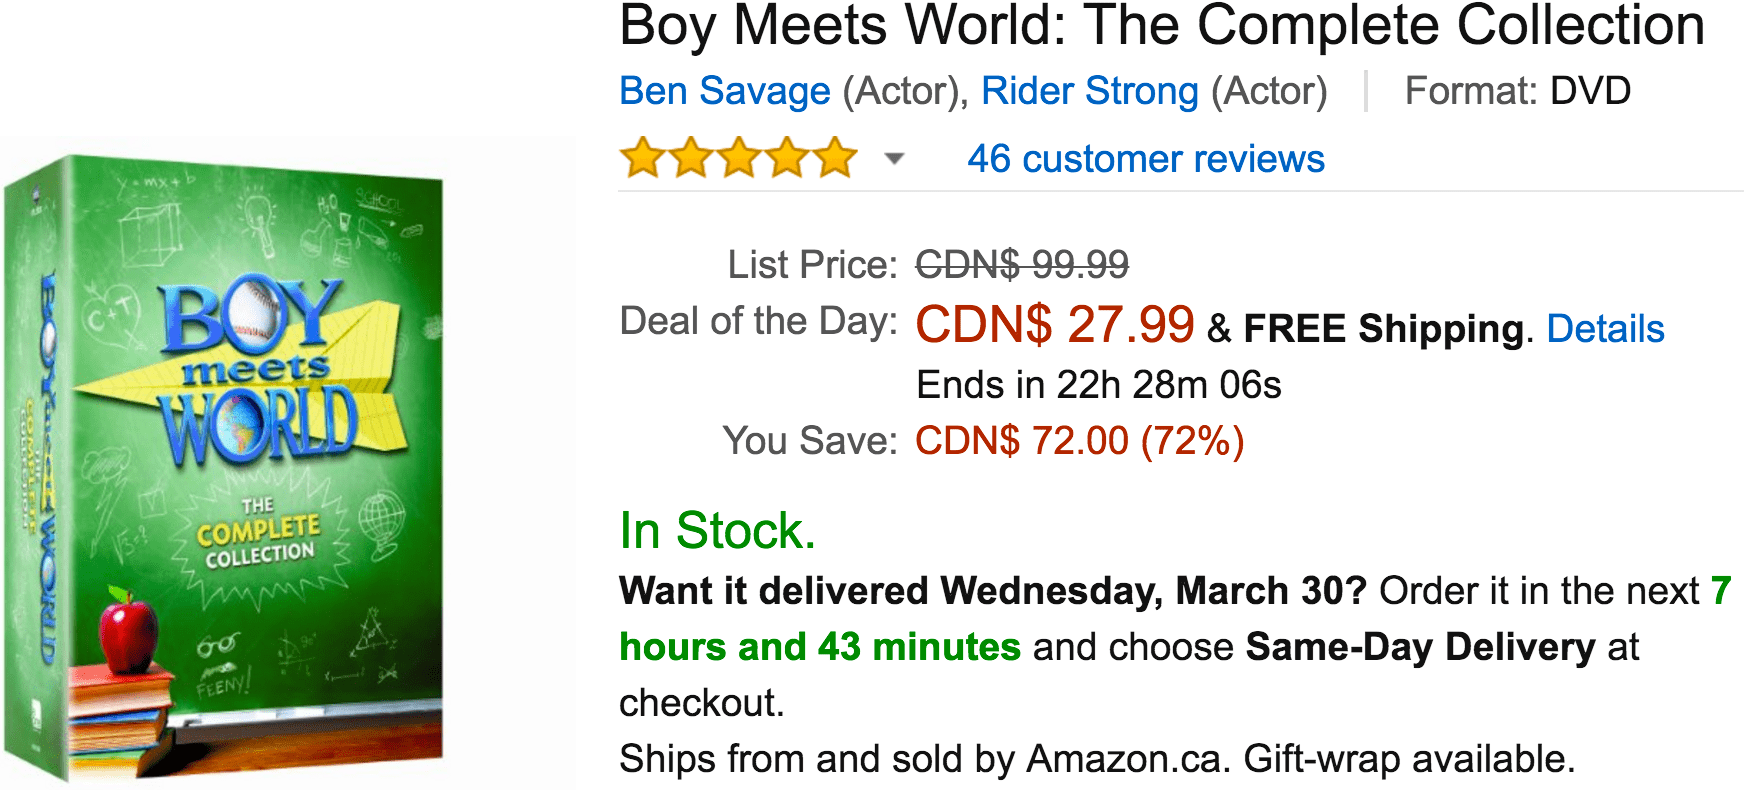Click the green In Stock label
Image resolution: width=1744 pixels, height=790 pixels.
tap(716, 532)
